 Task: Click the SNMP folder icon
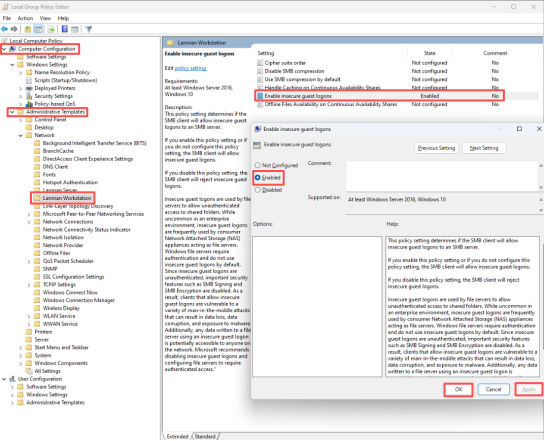tap(37, 269)
